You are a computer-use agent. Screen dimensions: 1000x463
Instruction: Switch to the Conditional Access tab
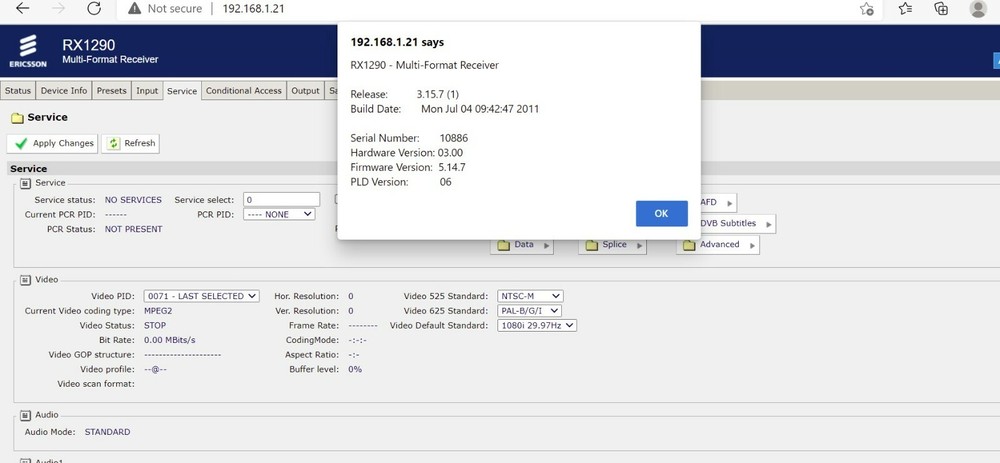[243, 91]
